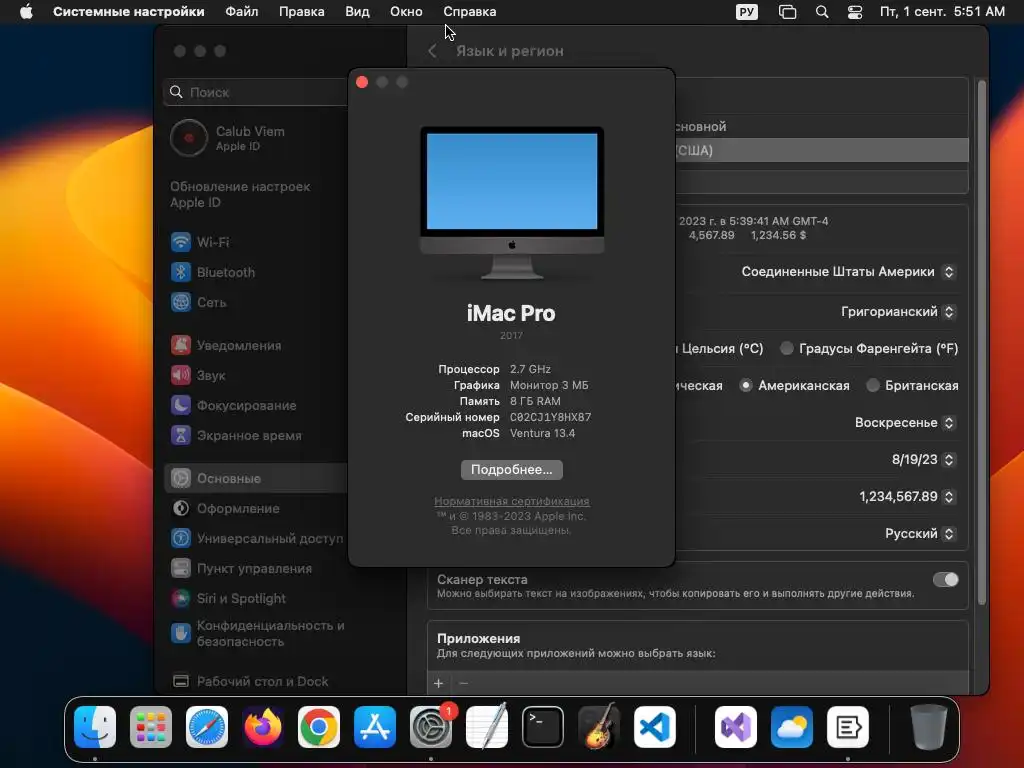
Task: Click the iMac Pro computer image
Action: click(512, 203)
